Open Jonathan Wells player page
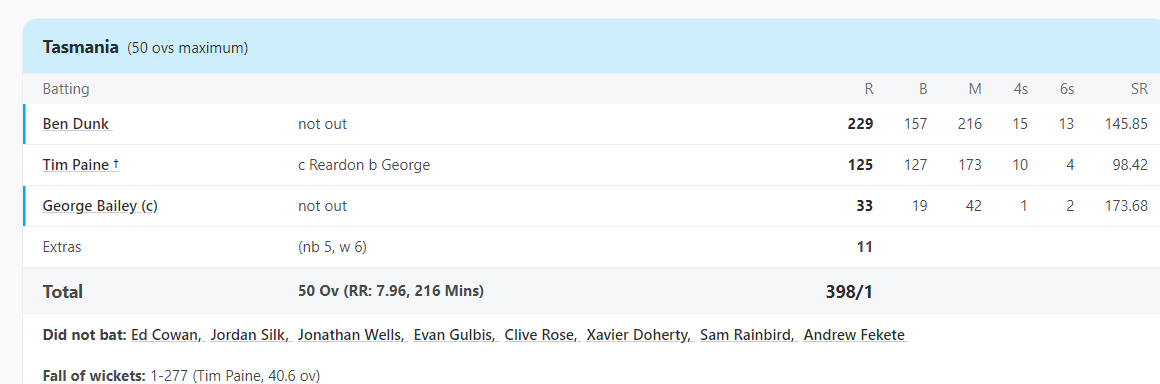The height and width of the screenshot is (384, 1160). 351,334
